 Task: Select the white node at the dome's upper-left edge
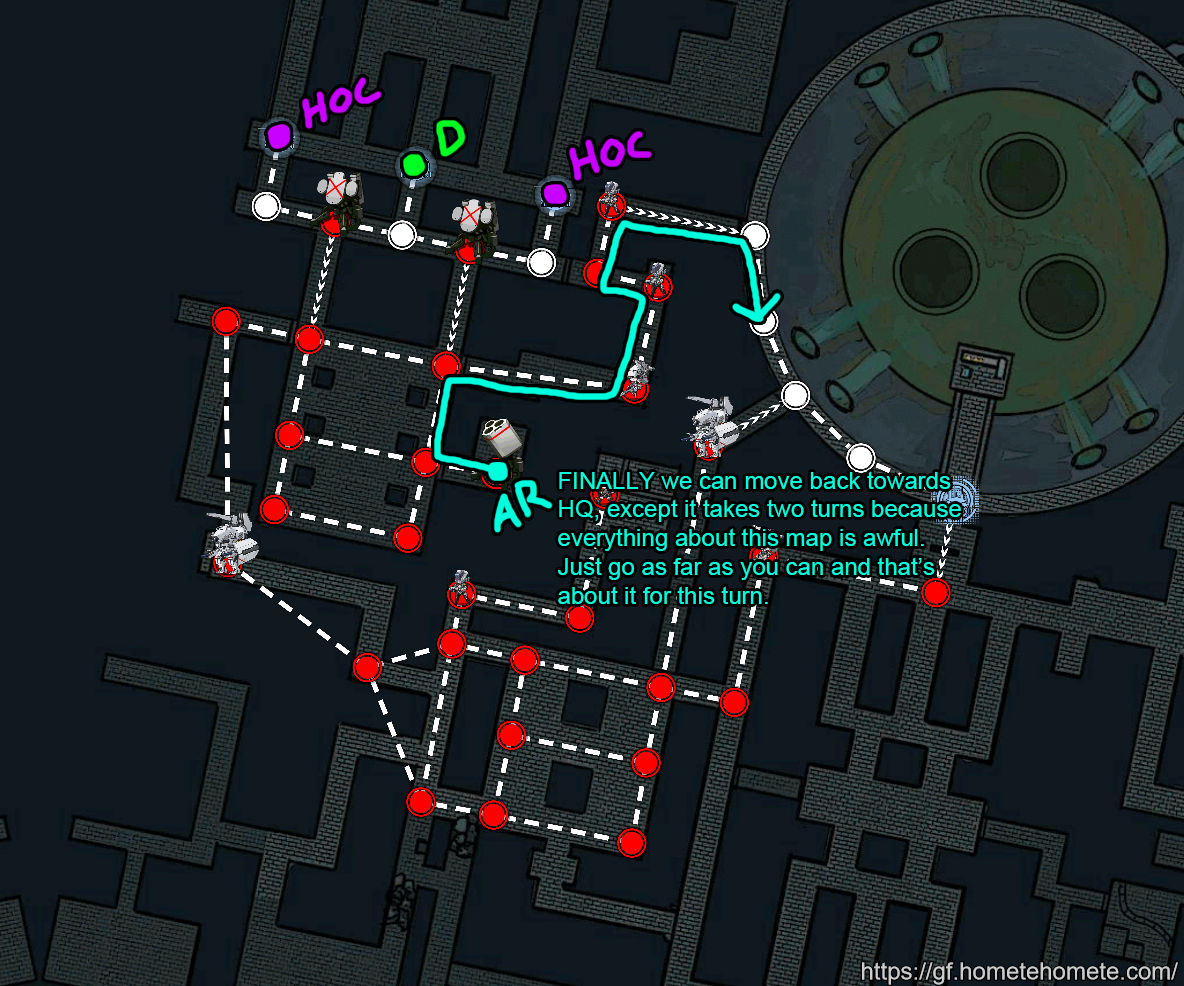[x=755, y=235]
